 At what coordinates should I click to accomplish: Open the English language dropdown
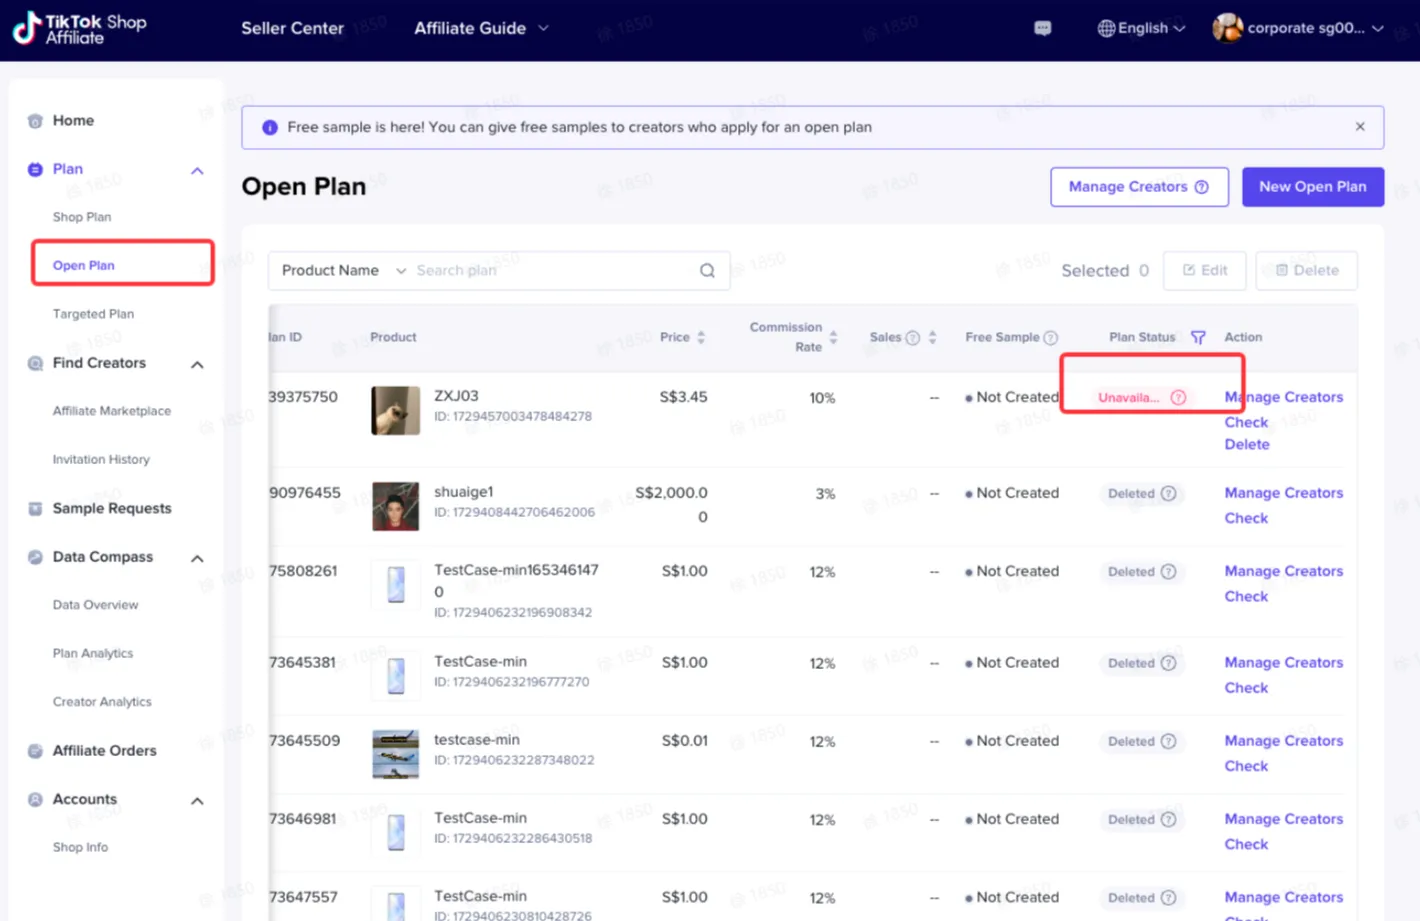pyautogui.click(x=1142, y=28)
